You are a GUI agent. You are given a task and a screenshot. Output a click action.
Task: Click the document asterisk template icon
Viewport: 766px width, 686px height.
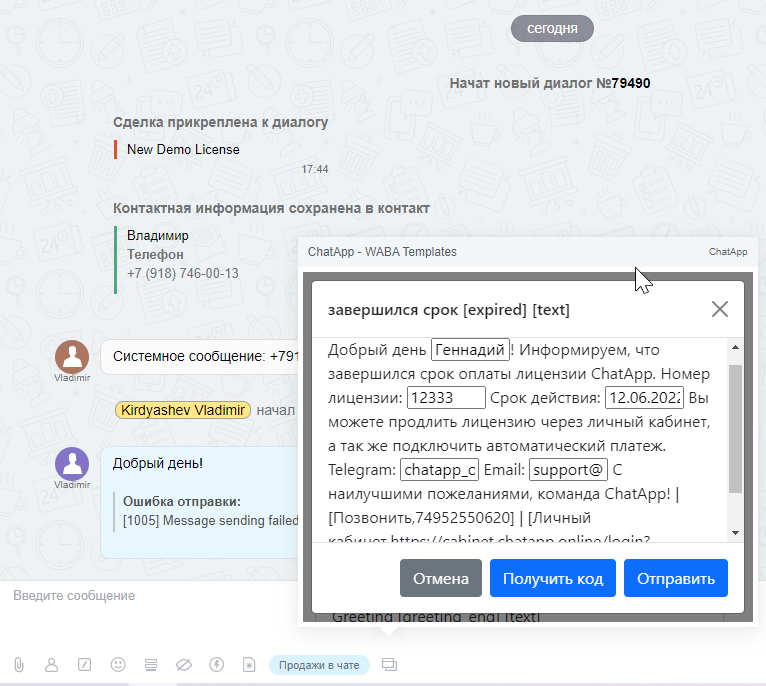click(x=249, y=665)
